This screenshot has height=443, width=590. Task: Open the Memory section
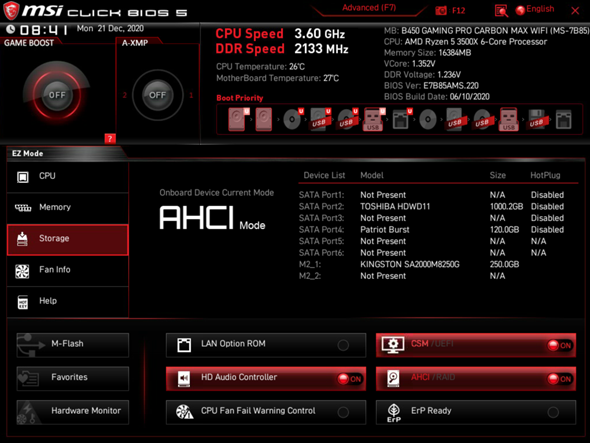[x=68, y=208]
